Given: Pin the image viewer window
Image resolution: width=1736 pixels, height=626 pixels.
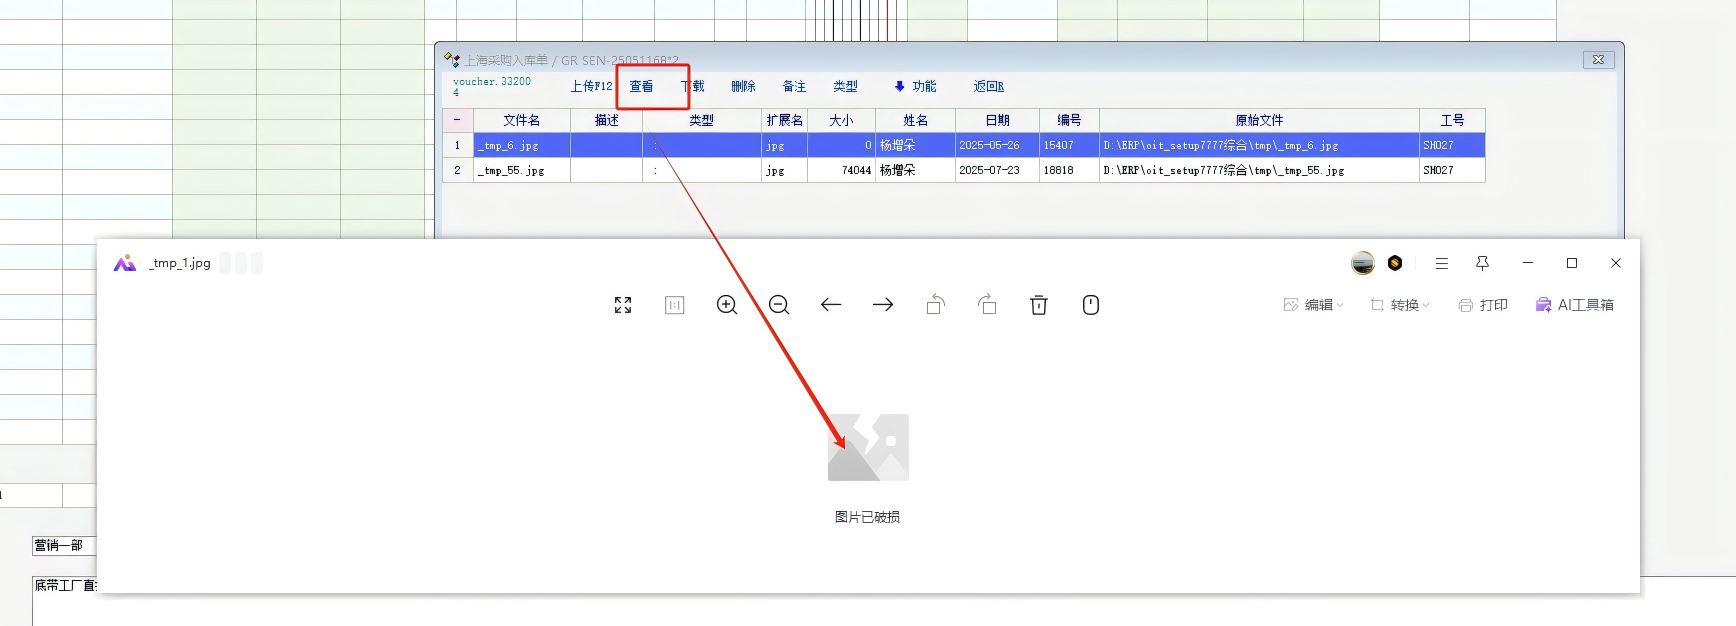Looking at the screenshot, I should [x=1482, y=263].
